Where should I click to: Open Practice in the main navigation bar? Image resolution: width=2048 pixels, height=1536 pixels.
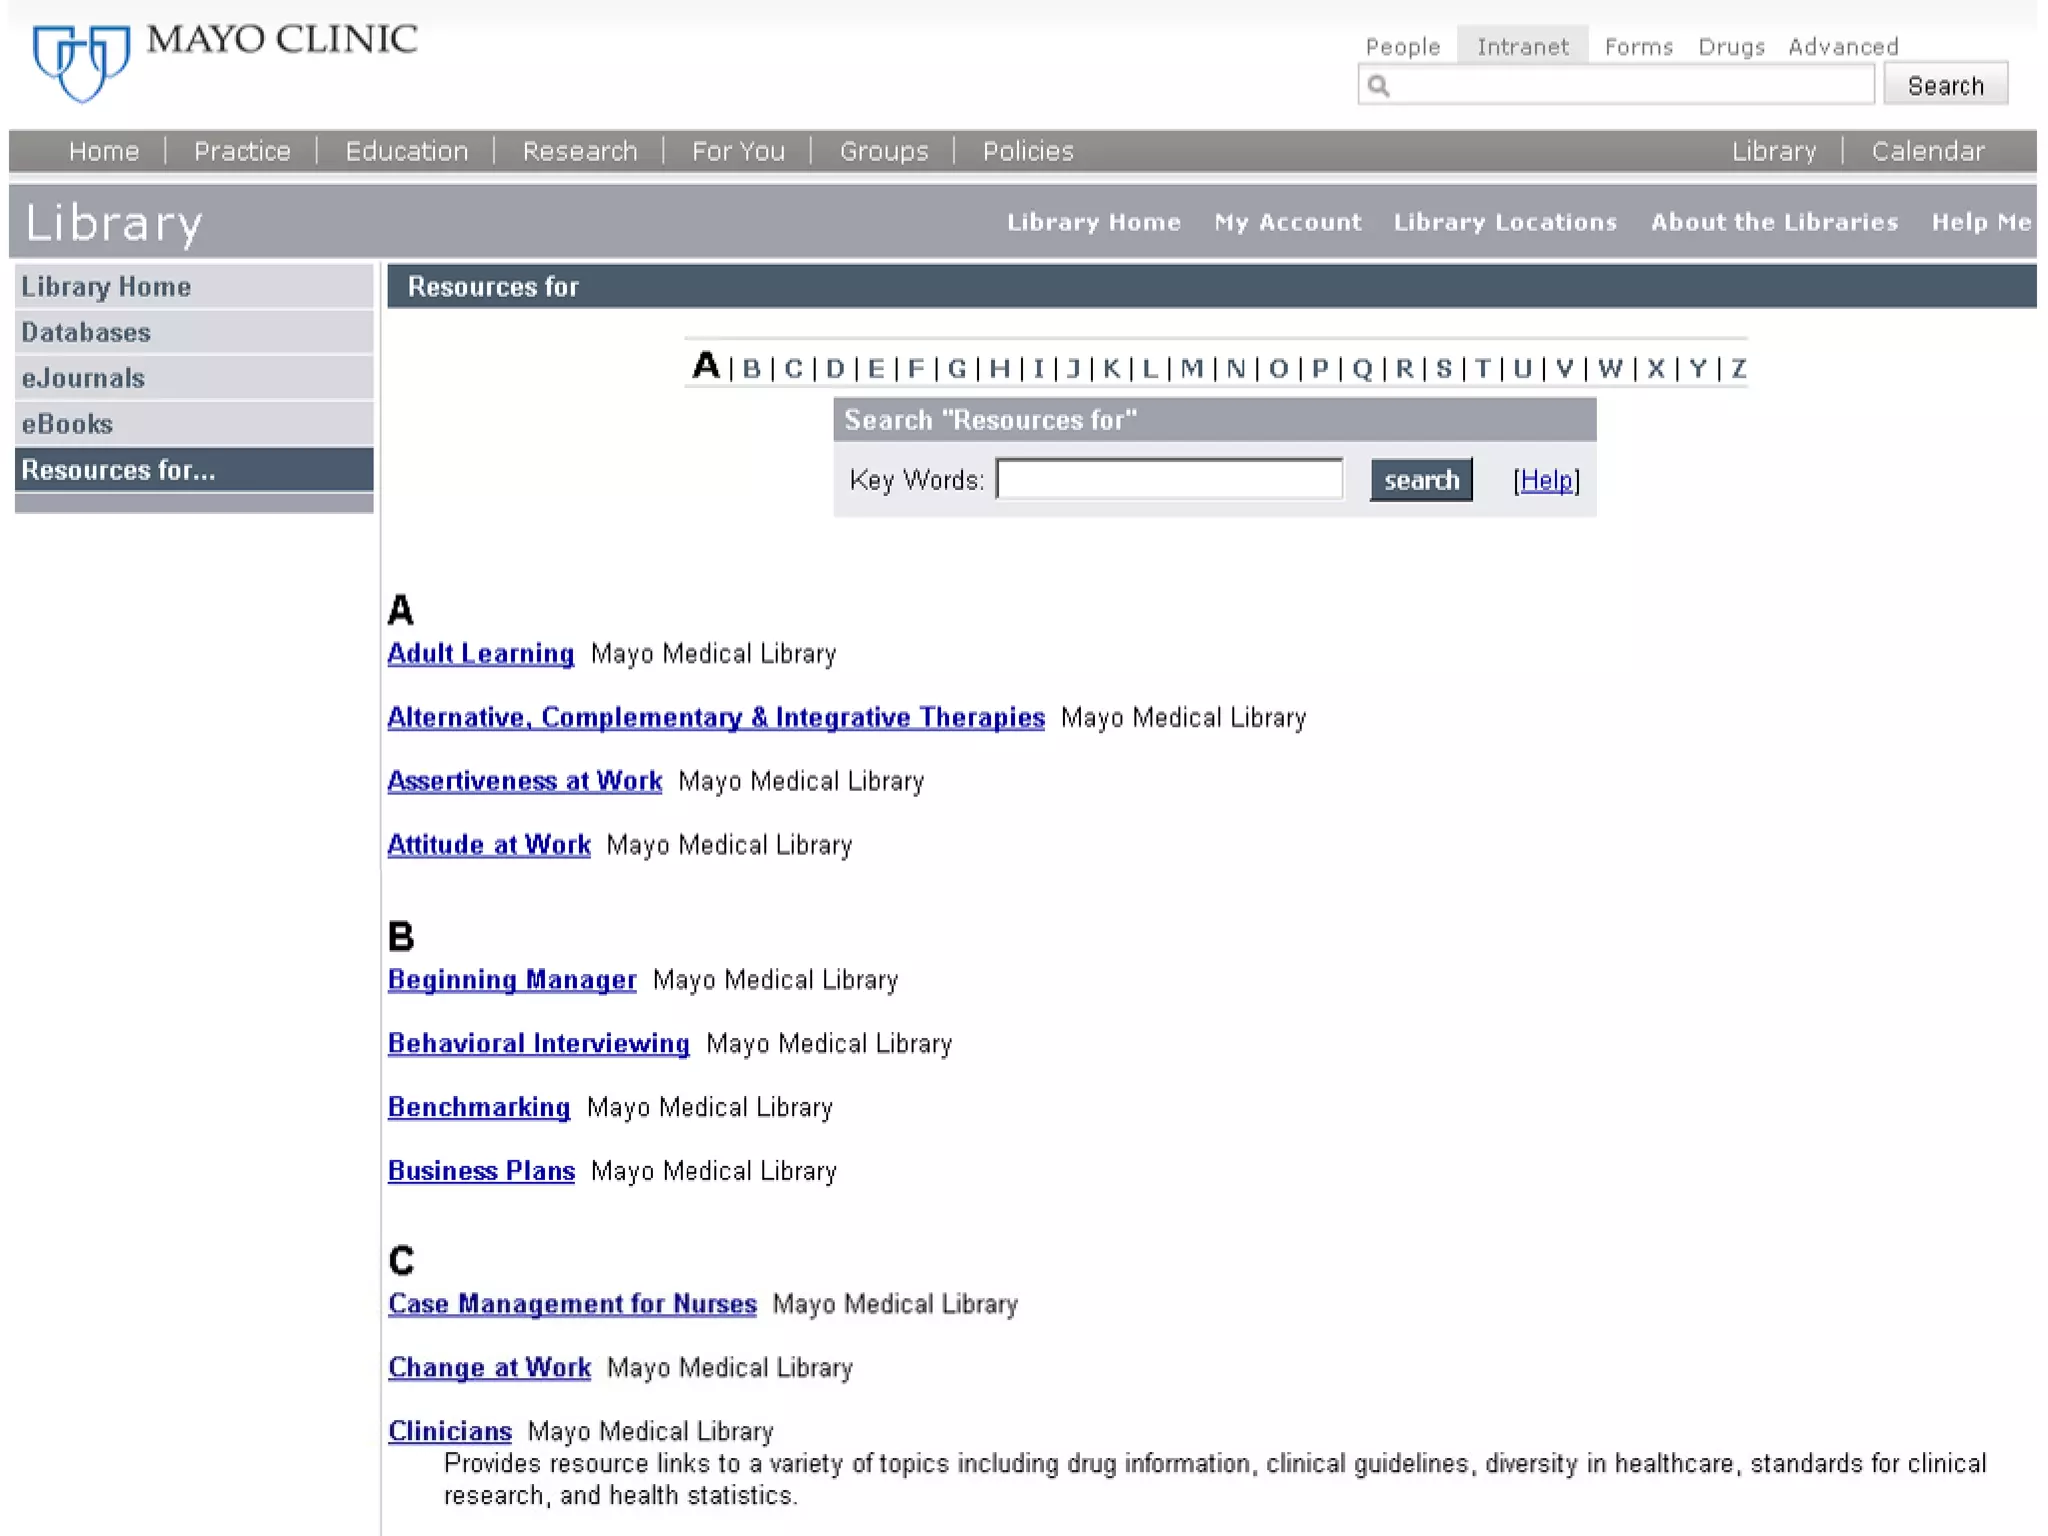[242, 151]
